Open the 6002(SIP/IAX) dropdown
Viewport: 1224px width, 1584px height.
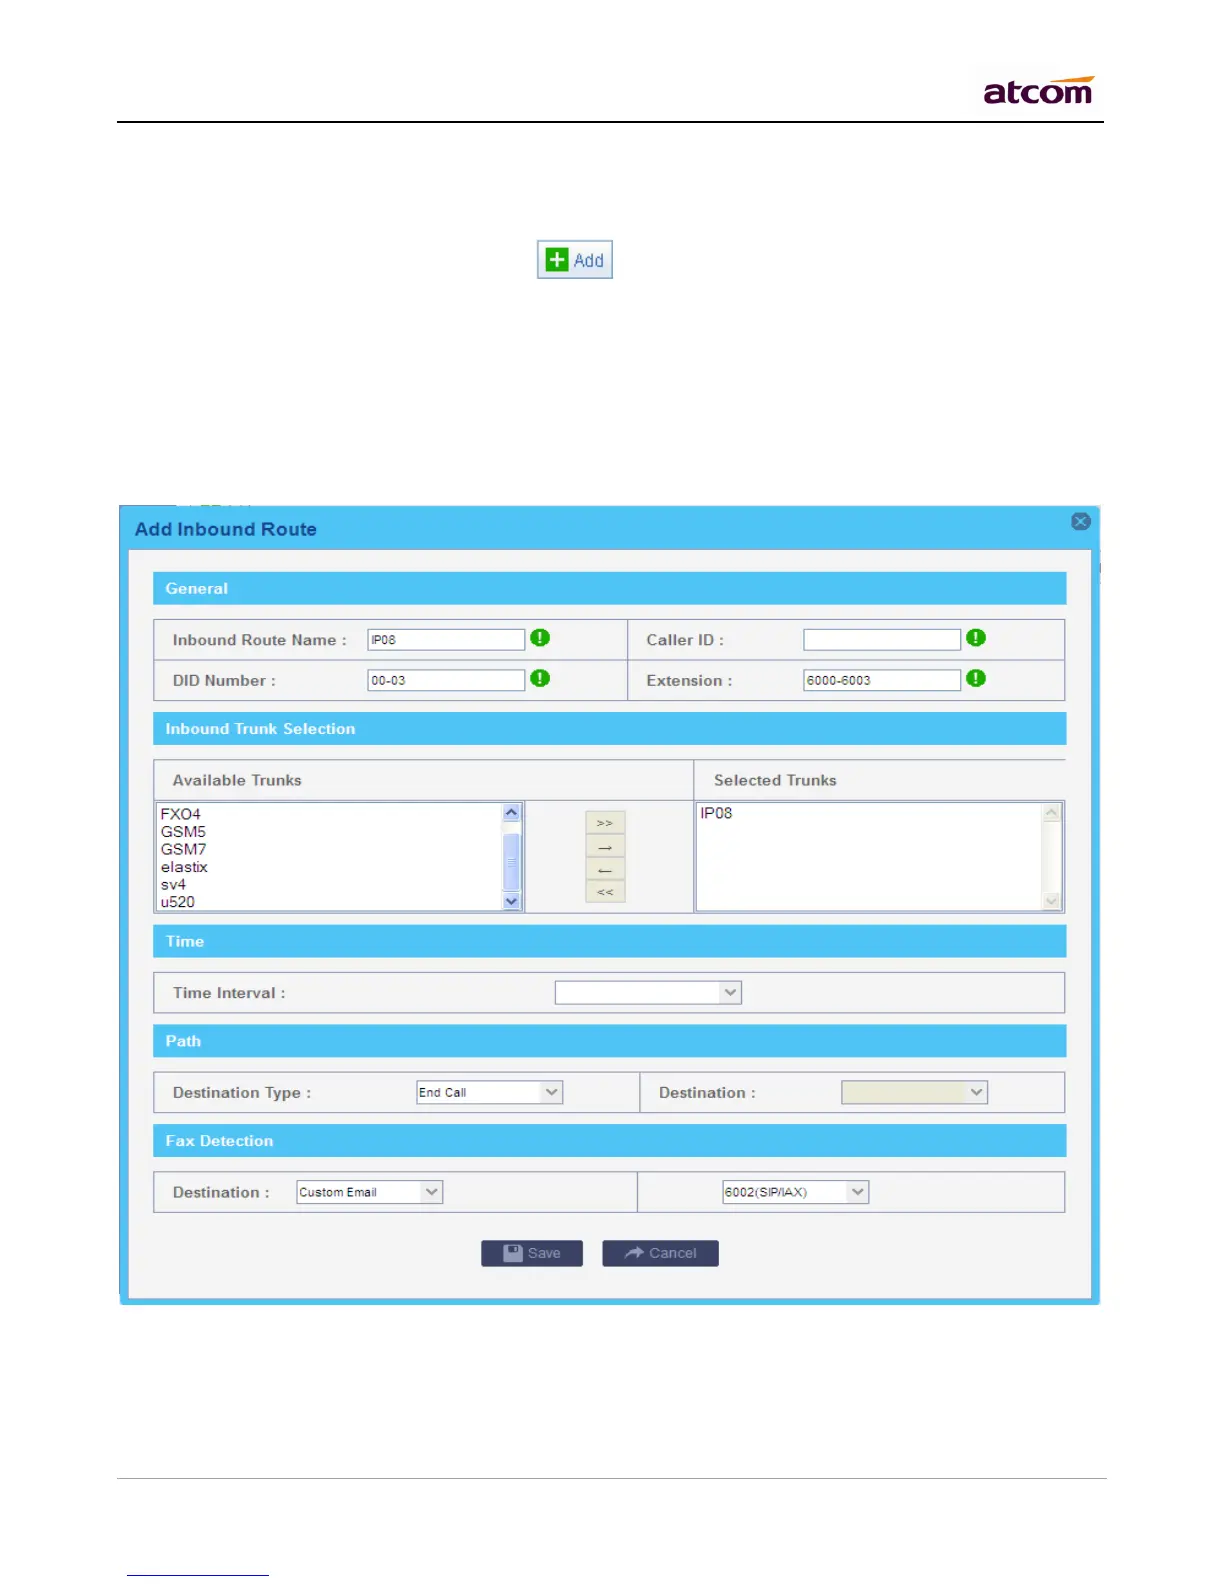point(796,1192)
